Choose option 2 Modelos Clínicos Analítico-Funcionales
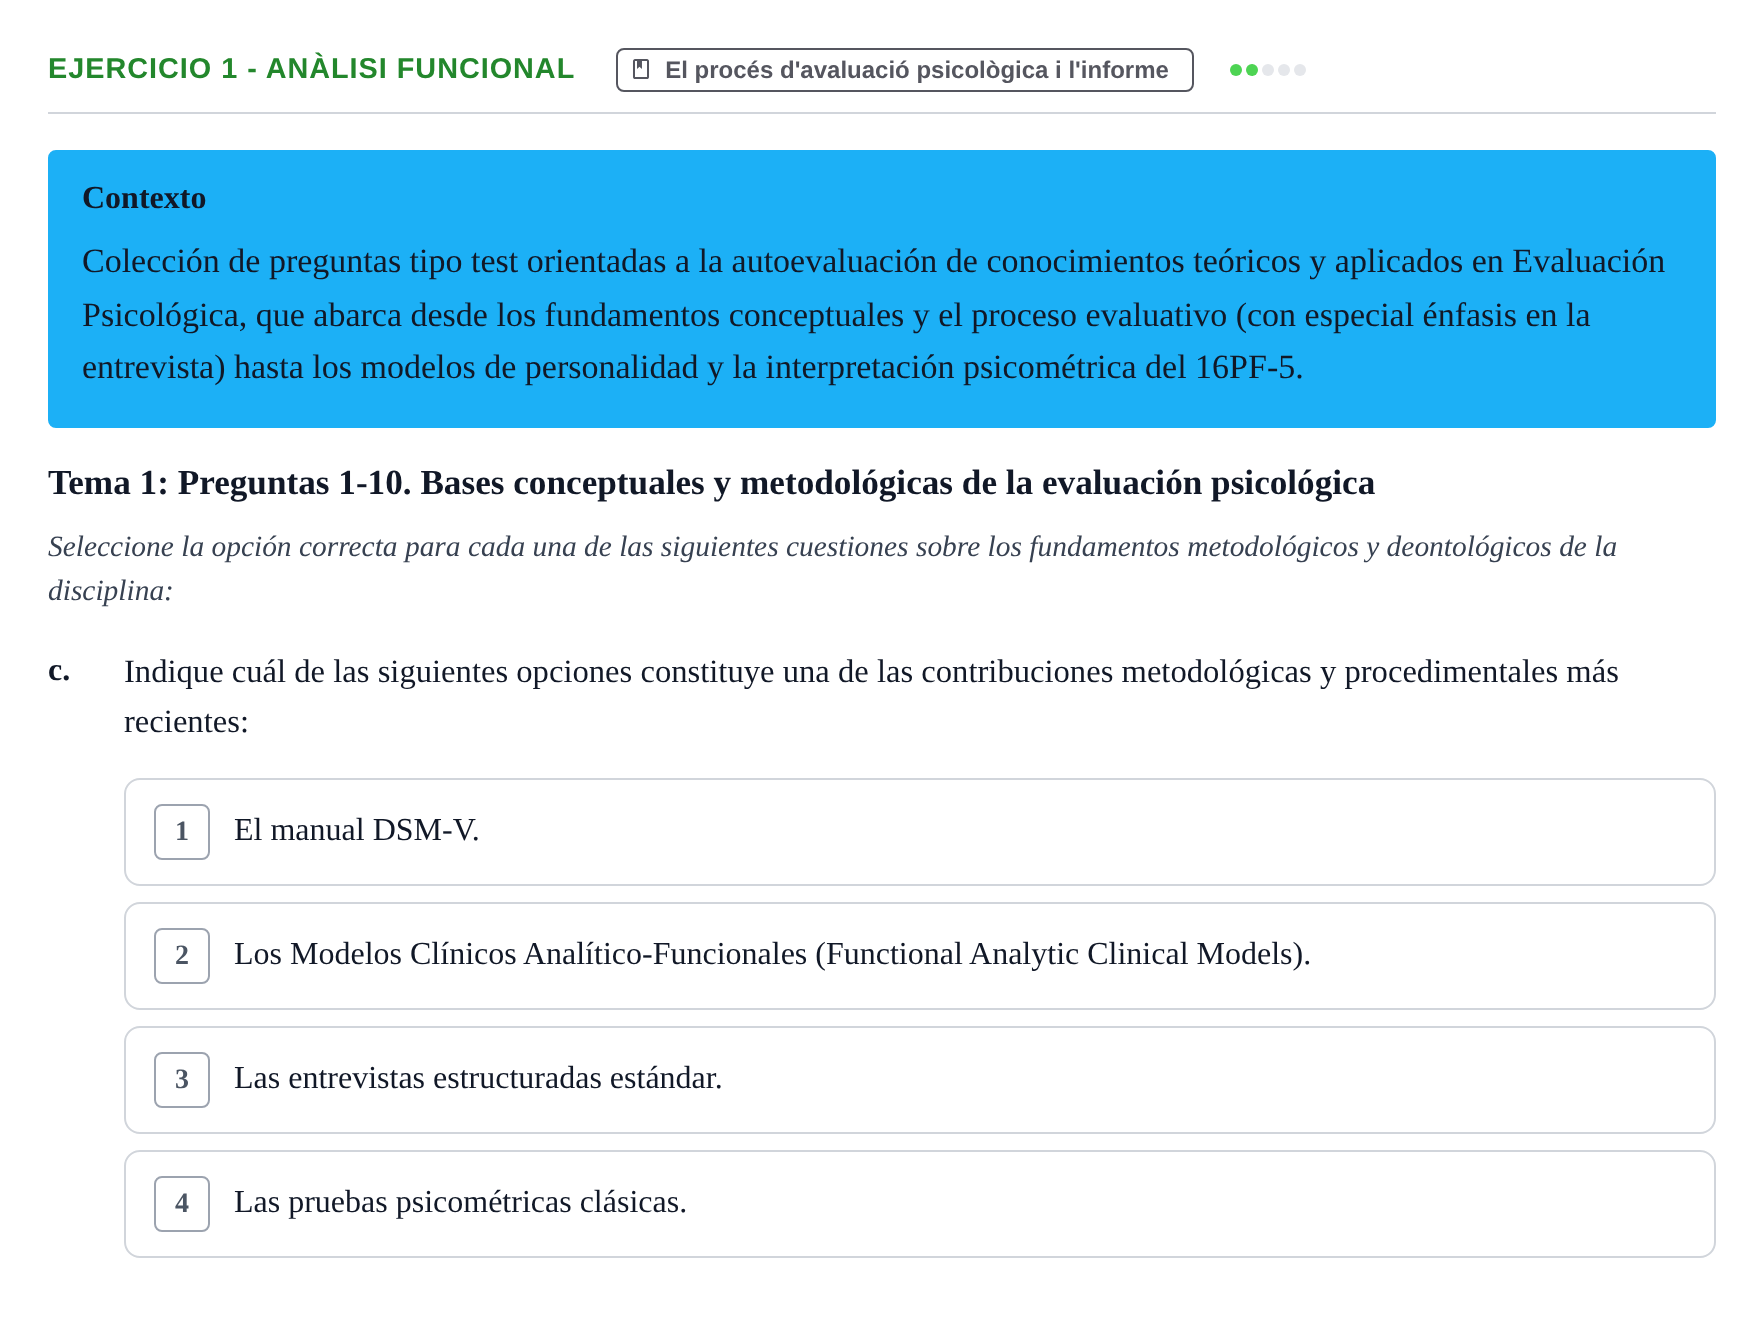Screen dimensions: 1764x1324 [919, 956]
